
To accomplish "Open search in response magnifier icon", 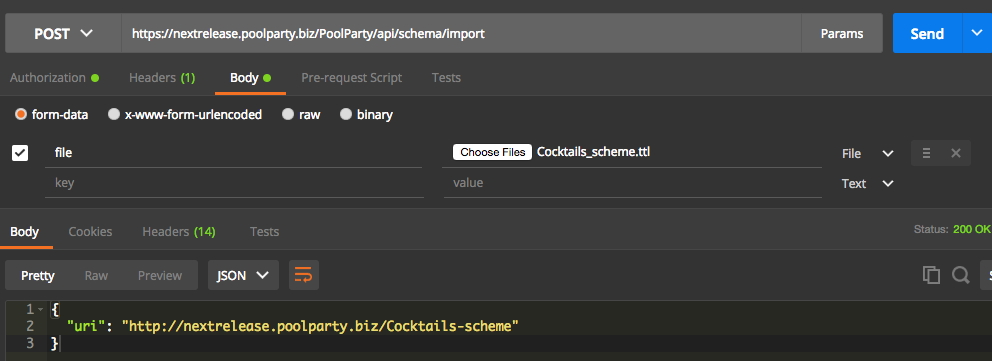I will pyautogui.click(x=961, y=275).
